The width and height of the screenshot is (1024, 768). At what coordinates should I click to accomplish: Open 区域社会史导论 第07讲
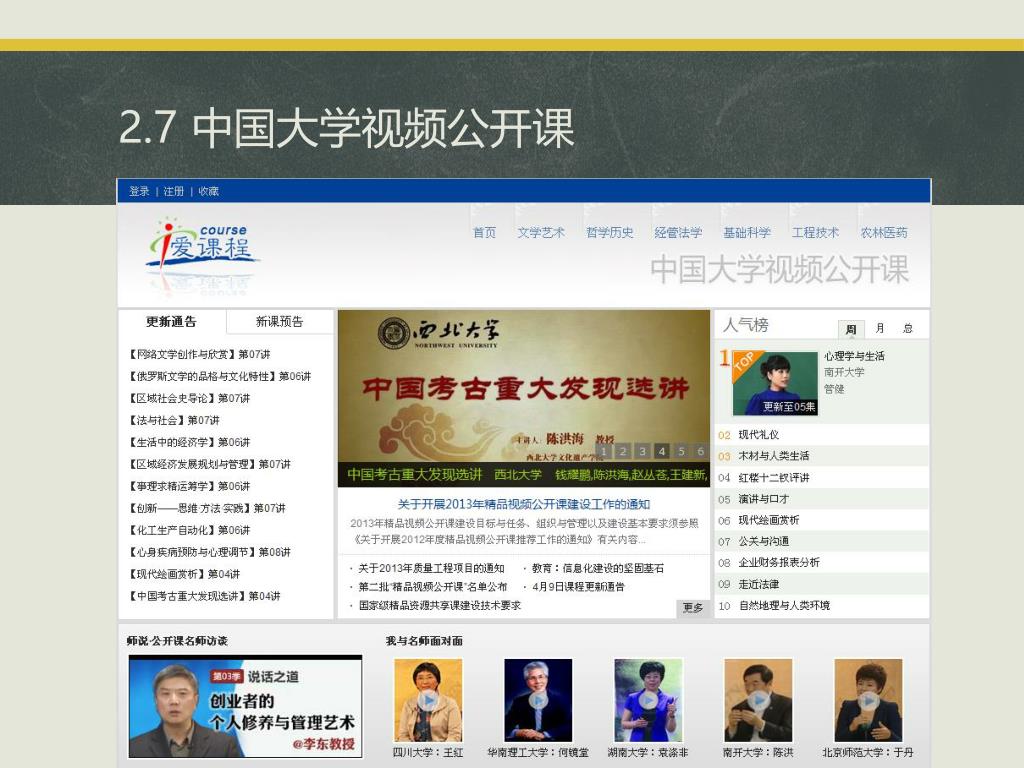(x=189, y=398)
